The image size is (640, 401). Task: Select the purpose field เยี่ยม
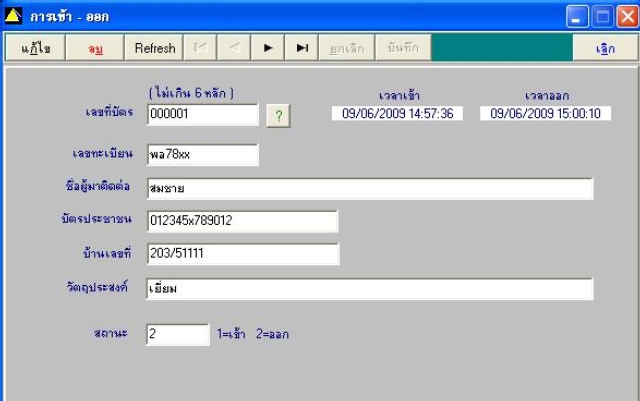point(370,289)
